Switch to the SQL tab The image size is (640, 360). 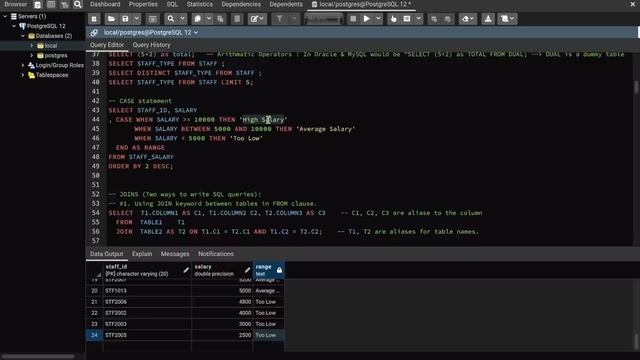point(172,4)
